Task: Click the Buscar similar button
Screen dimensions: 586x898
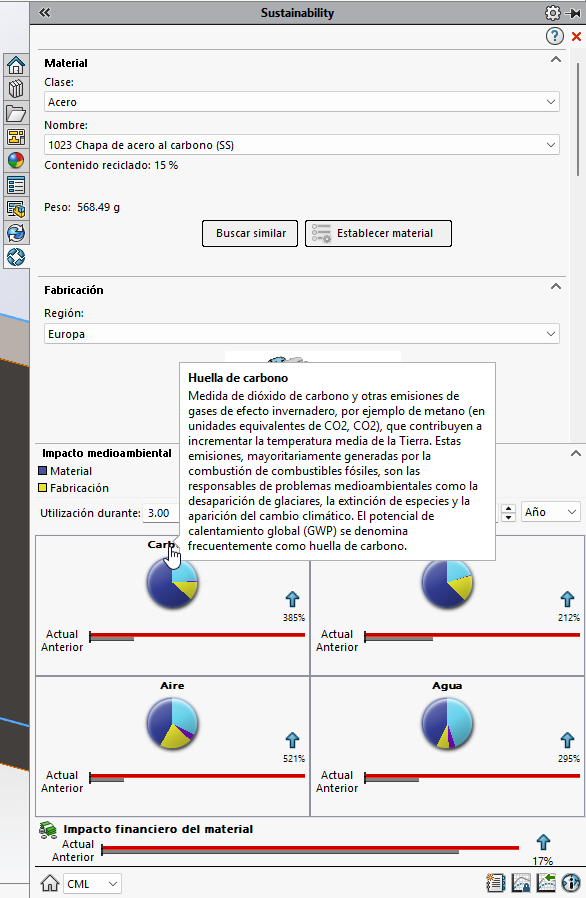Action: (250, 233)
